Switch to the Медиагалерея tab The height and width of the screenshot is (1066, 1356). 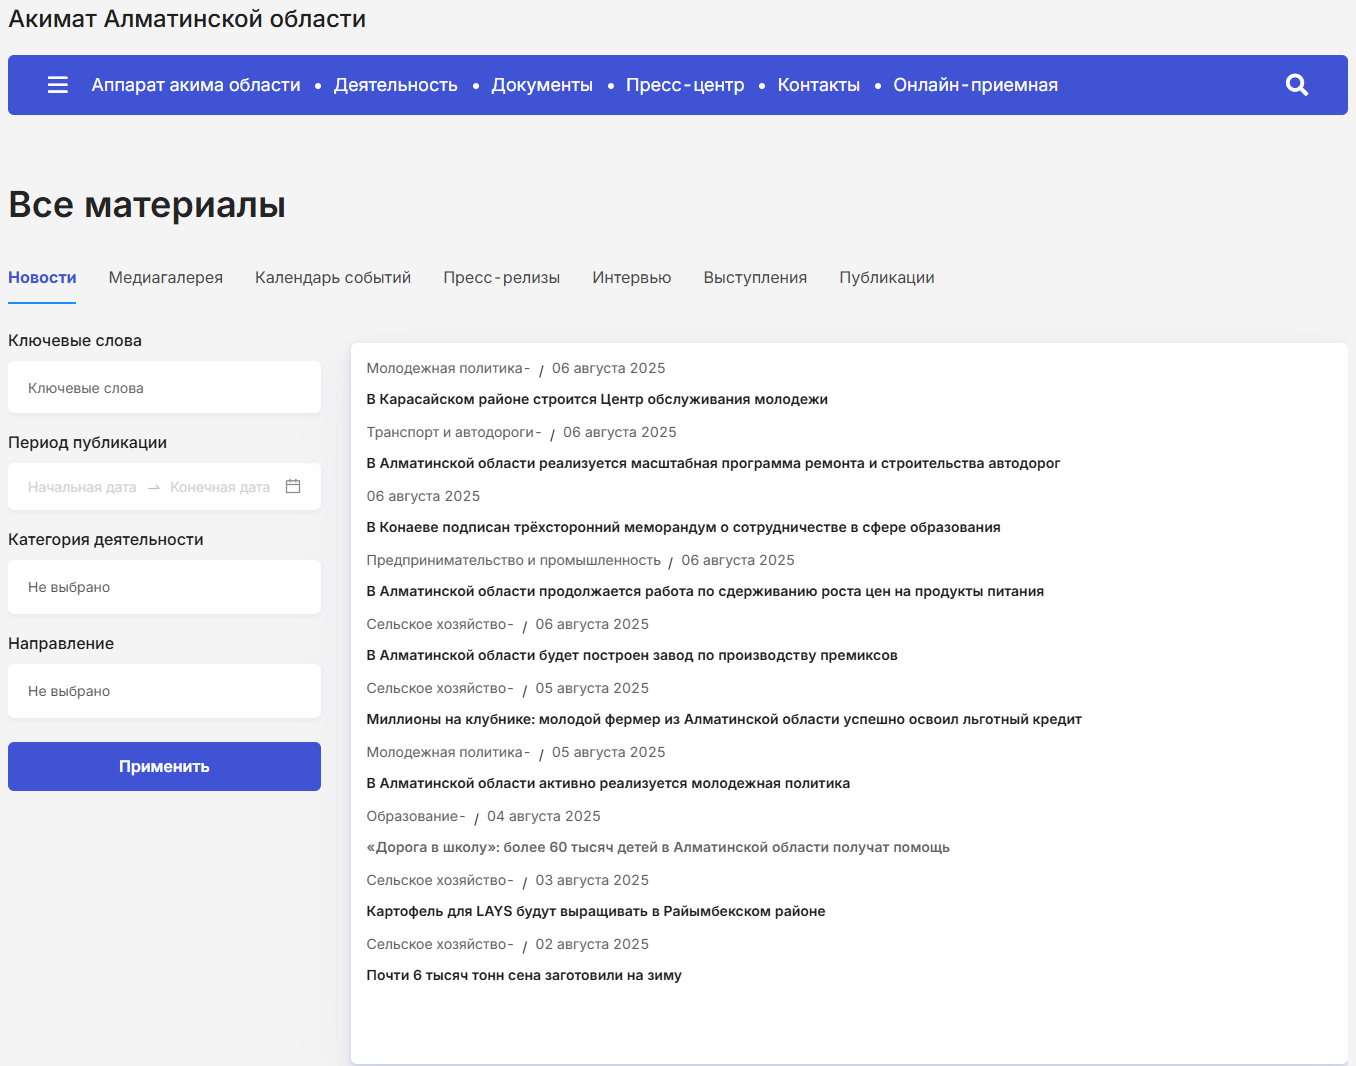[x=166, y=278]
